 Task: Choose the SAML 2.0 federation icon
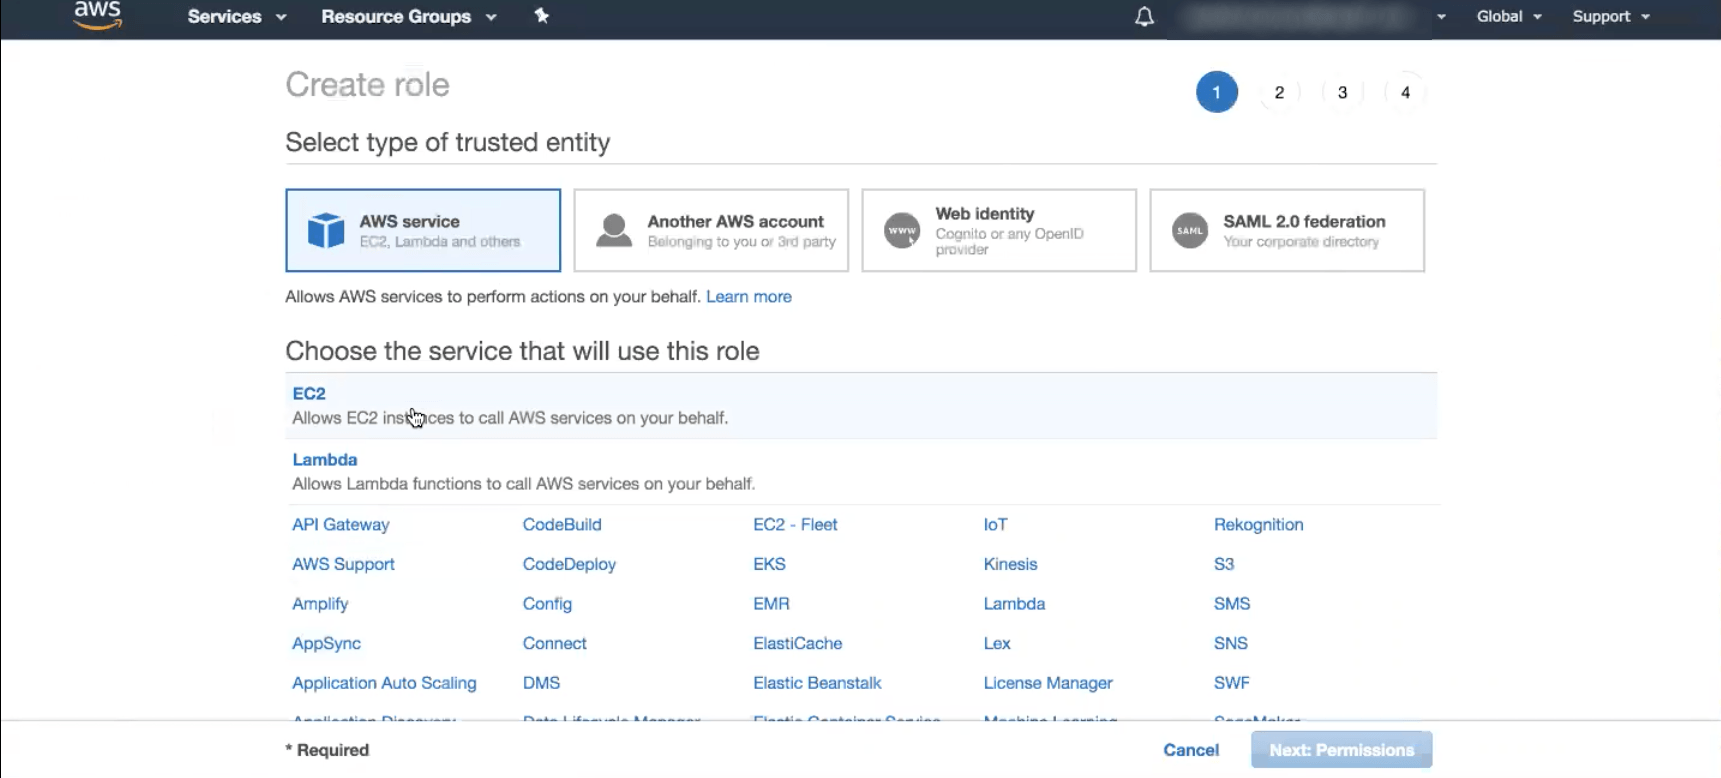tap(1190, 230)
